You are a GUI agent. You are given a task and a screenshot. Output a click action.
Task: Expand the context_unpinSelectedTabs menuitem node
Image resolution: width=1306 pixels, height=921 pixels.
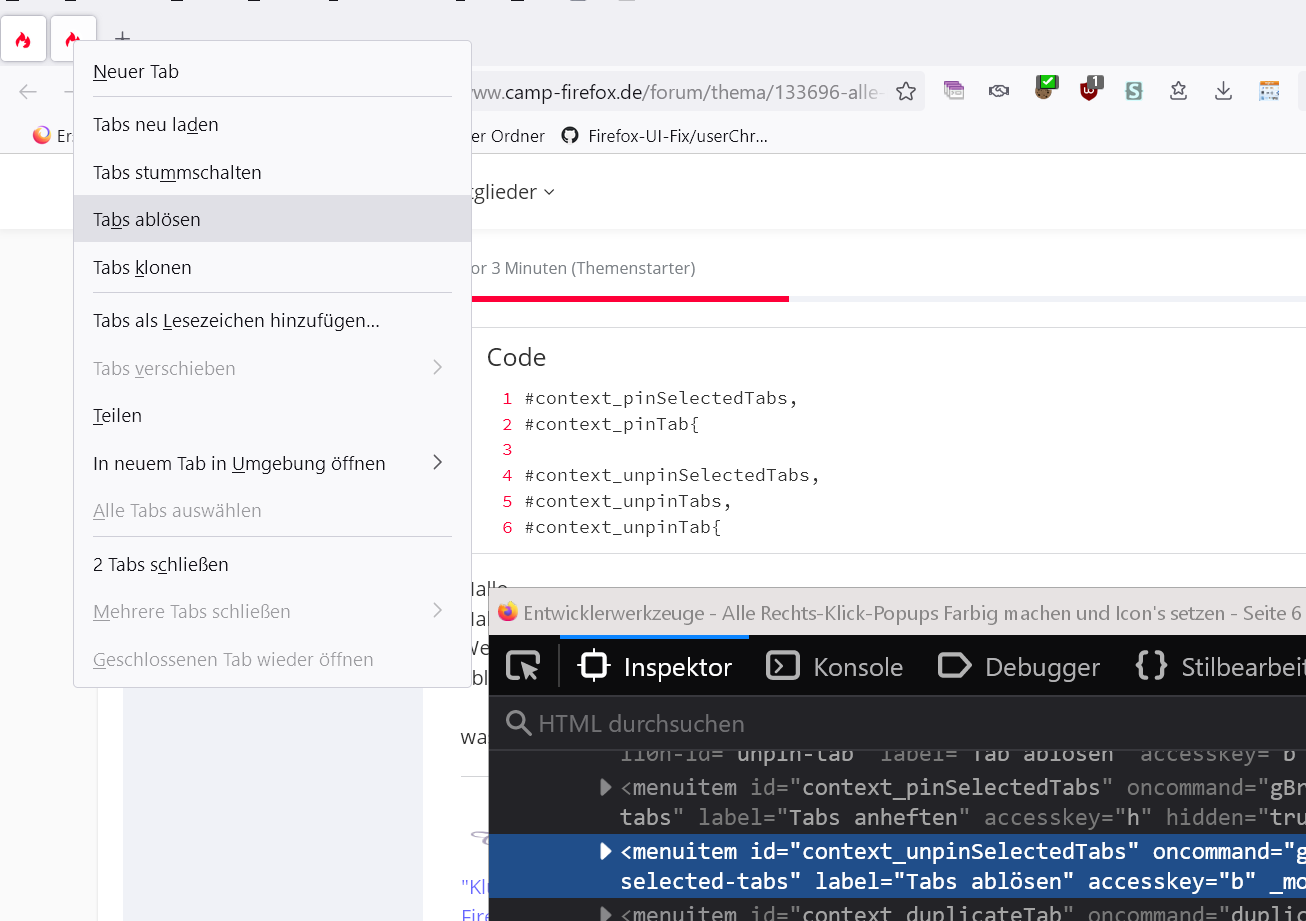605,852
